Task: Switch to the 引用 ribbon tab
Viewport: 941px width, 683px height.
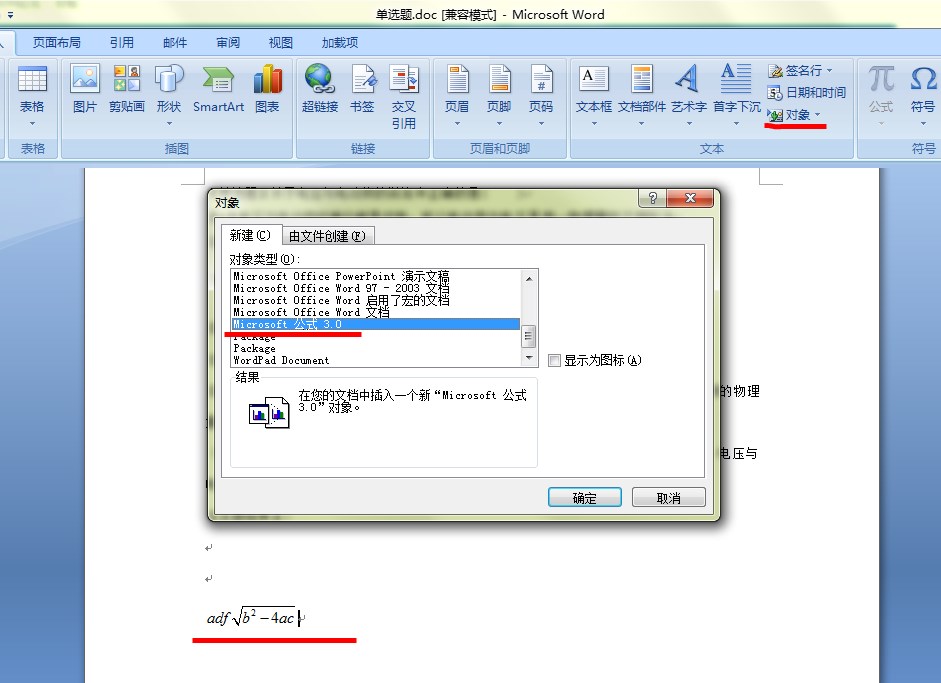Action: point(121,43)
